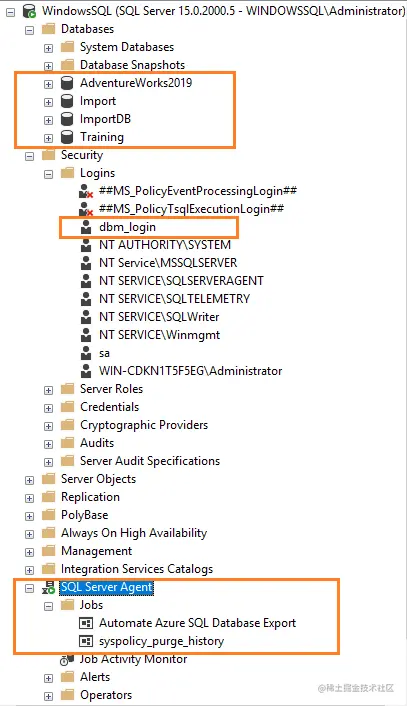Image resolution: width=407 pixels, height=706 pixels.
Task: Click the Always On High Availability folder icon
Action: [48, 533]
